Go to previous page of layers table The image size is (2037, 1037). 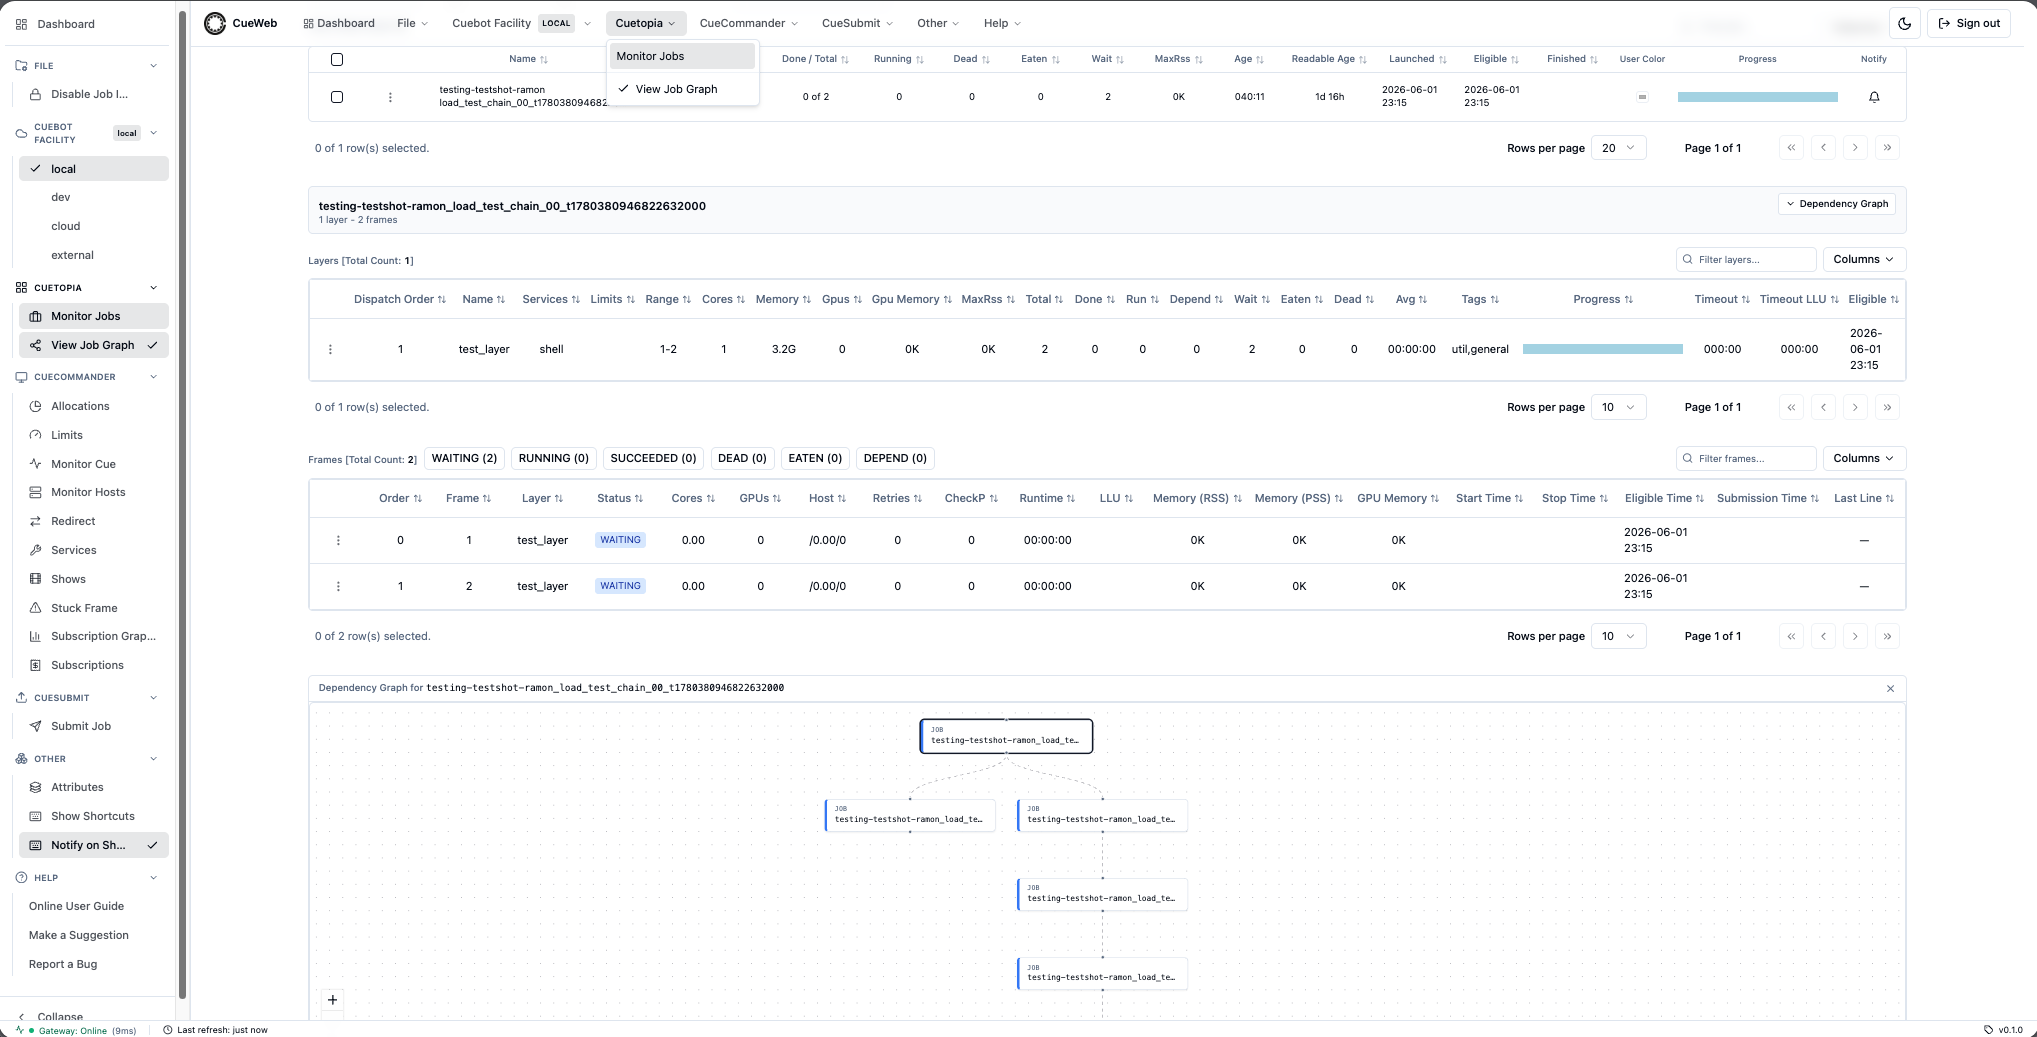click(x=1823, y=407)
